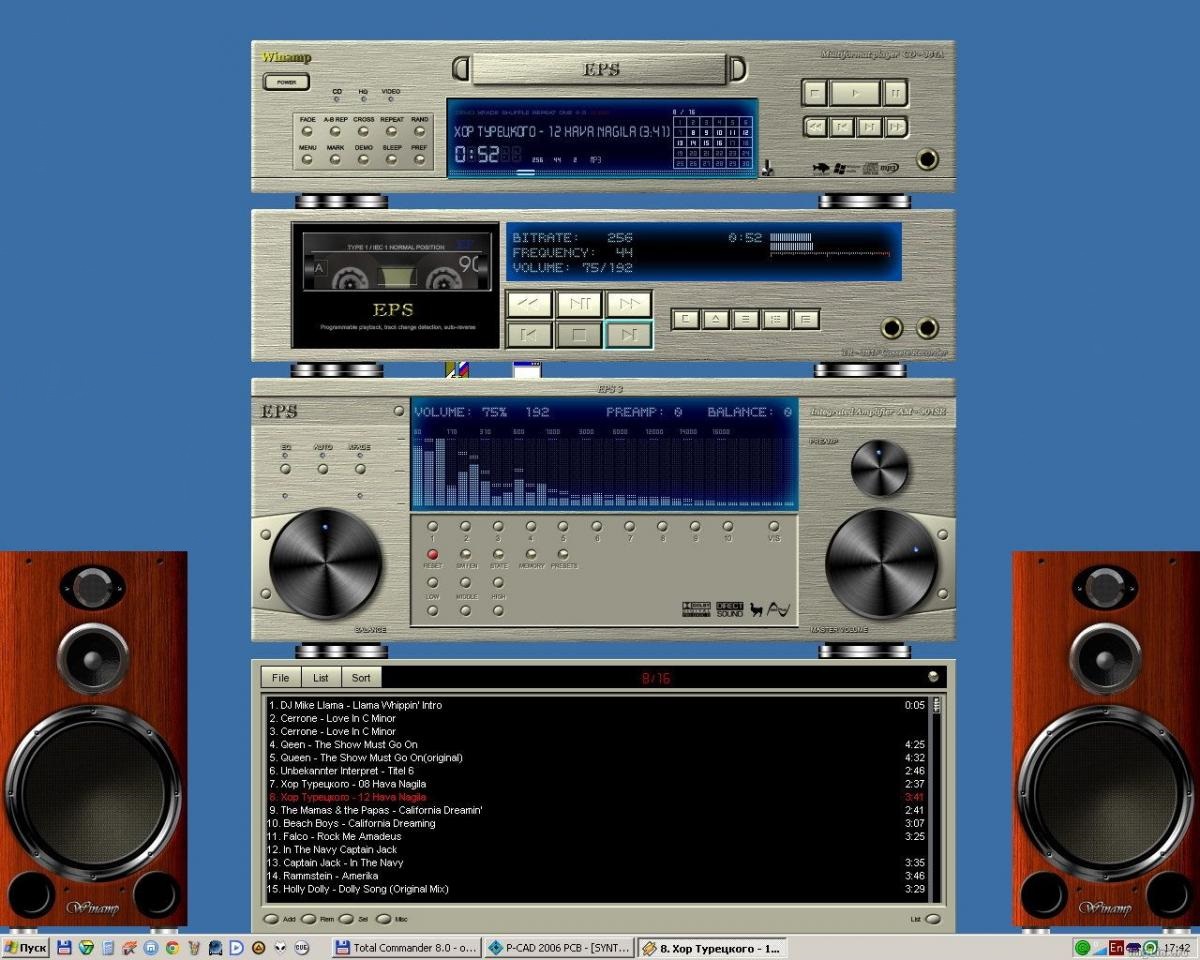This screenshot has width=1200, height=960.
Task: Open the playlist Sort menu
Action: pos(361,678)
